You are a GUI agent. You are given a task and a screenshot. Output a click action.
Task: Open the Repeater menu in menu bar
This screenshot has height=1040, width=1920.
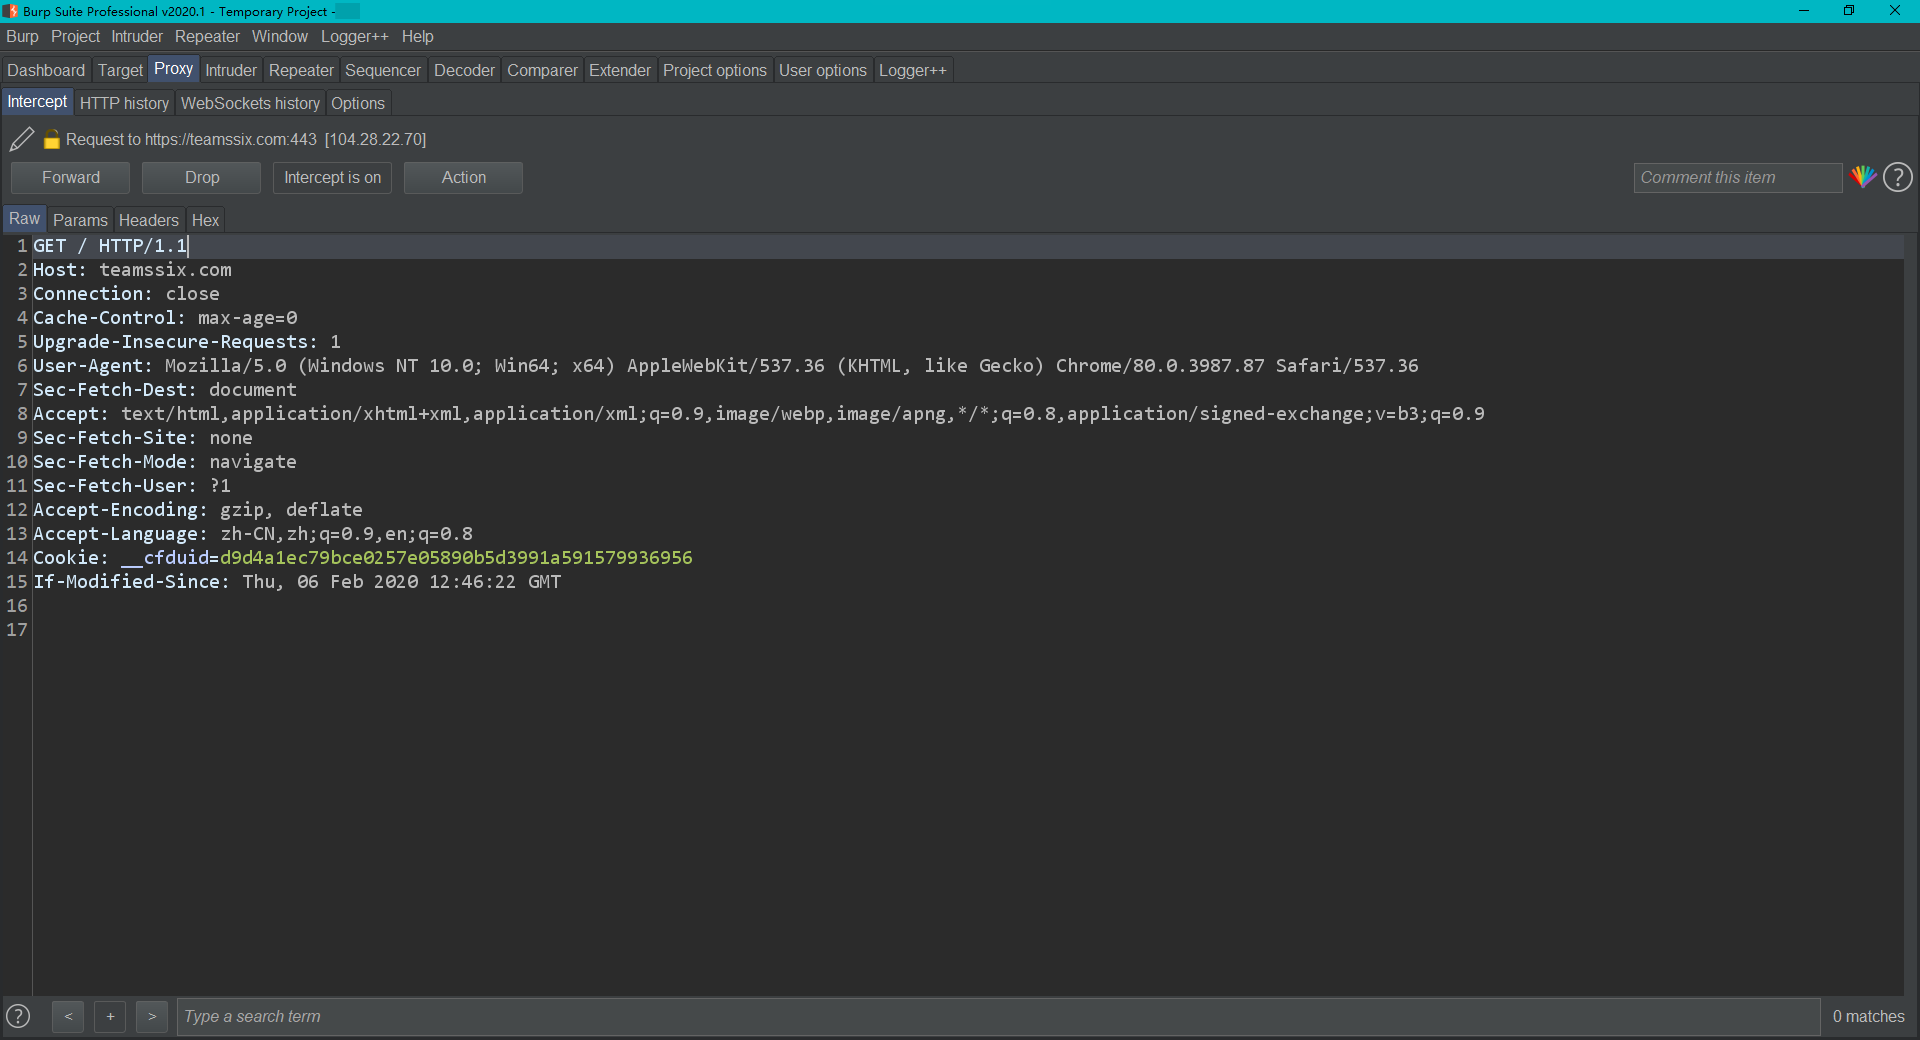207,37
